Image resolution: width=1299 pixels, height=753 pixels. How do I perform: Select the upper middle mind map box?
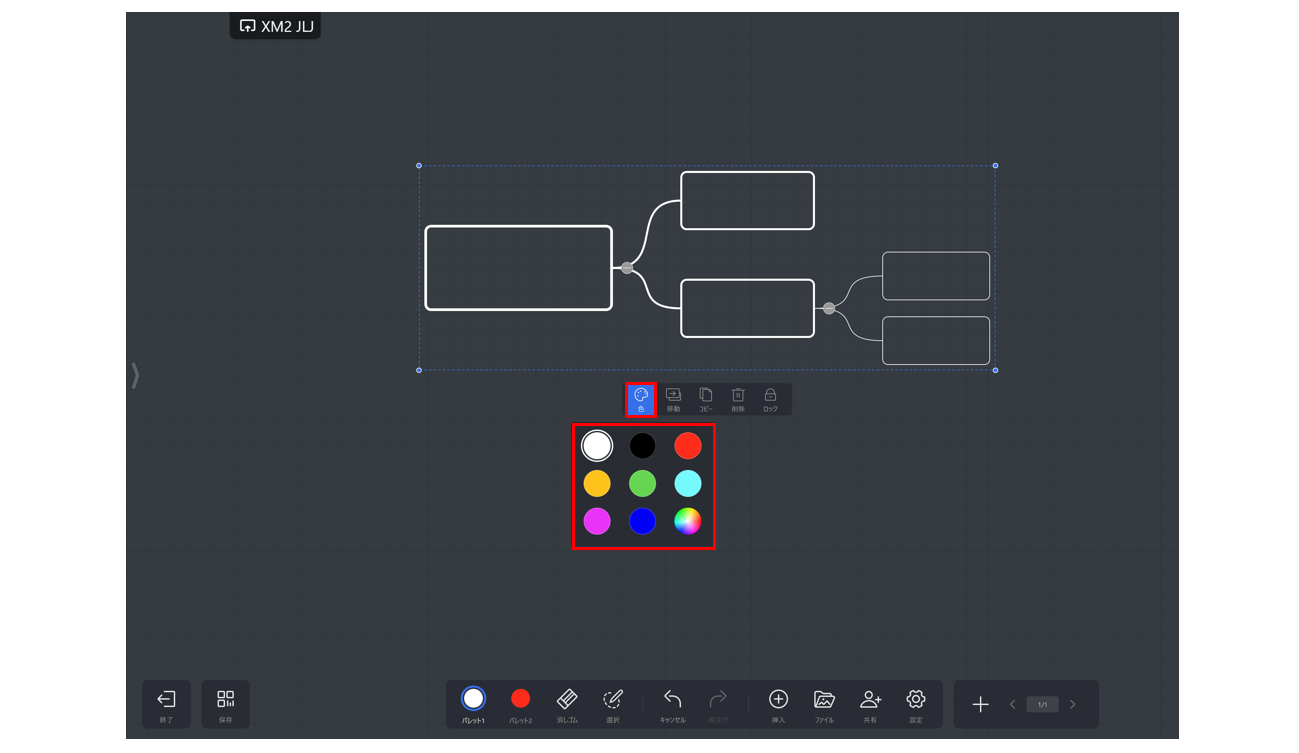(747, 201)
